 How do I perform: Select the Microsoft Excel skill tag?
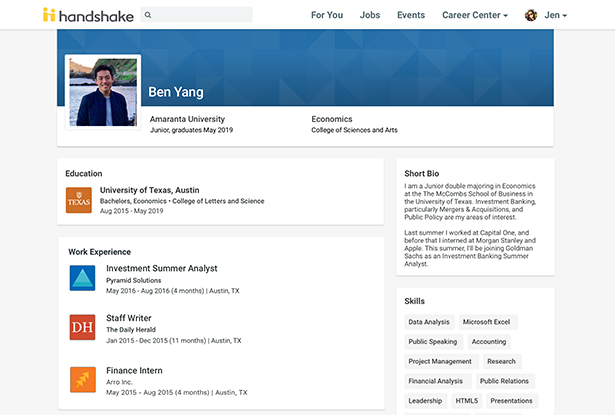(486, 322)
